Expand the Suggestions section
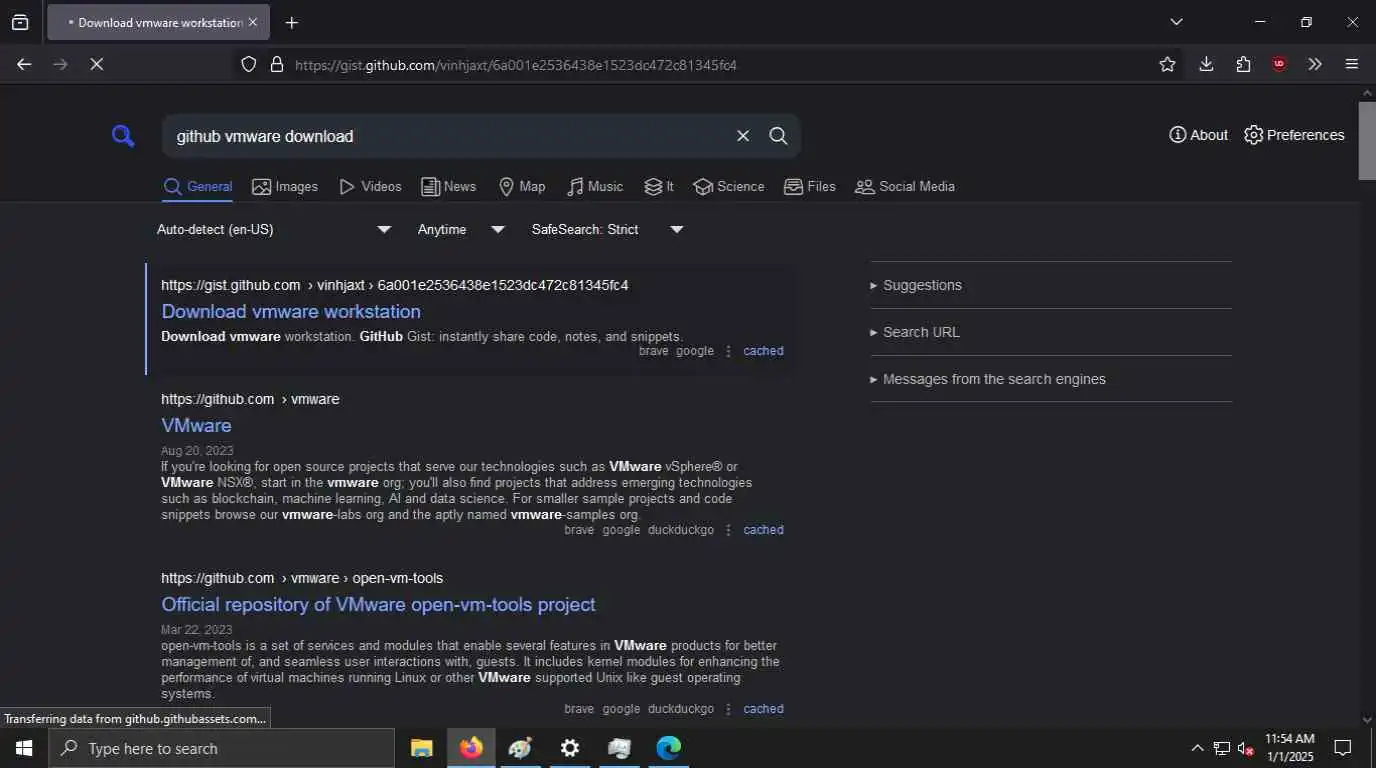Image resolution: width=1376 pixels, height=768 pixels. pyautogui.click(x=1051, y=285)
